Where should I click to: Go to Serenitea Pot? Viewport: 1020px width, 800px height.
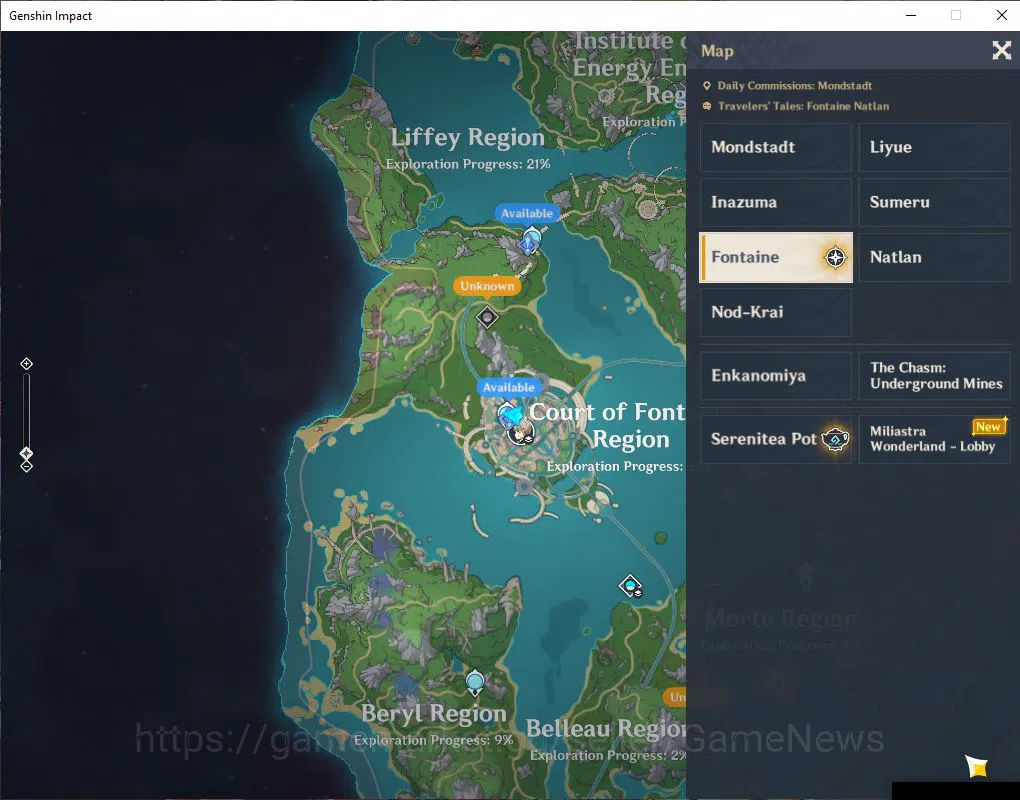tap(775, 439)
